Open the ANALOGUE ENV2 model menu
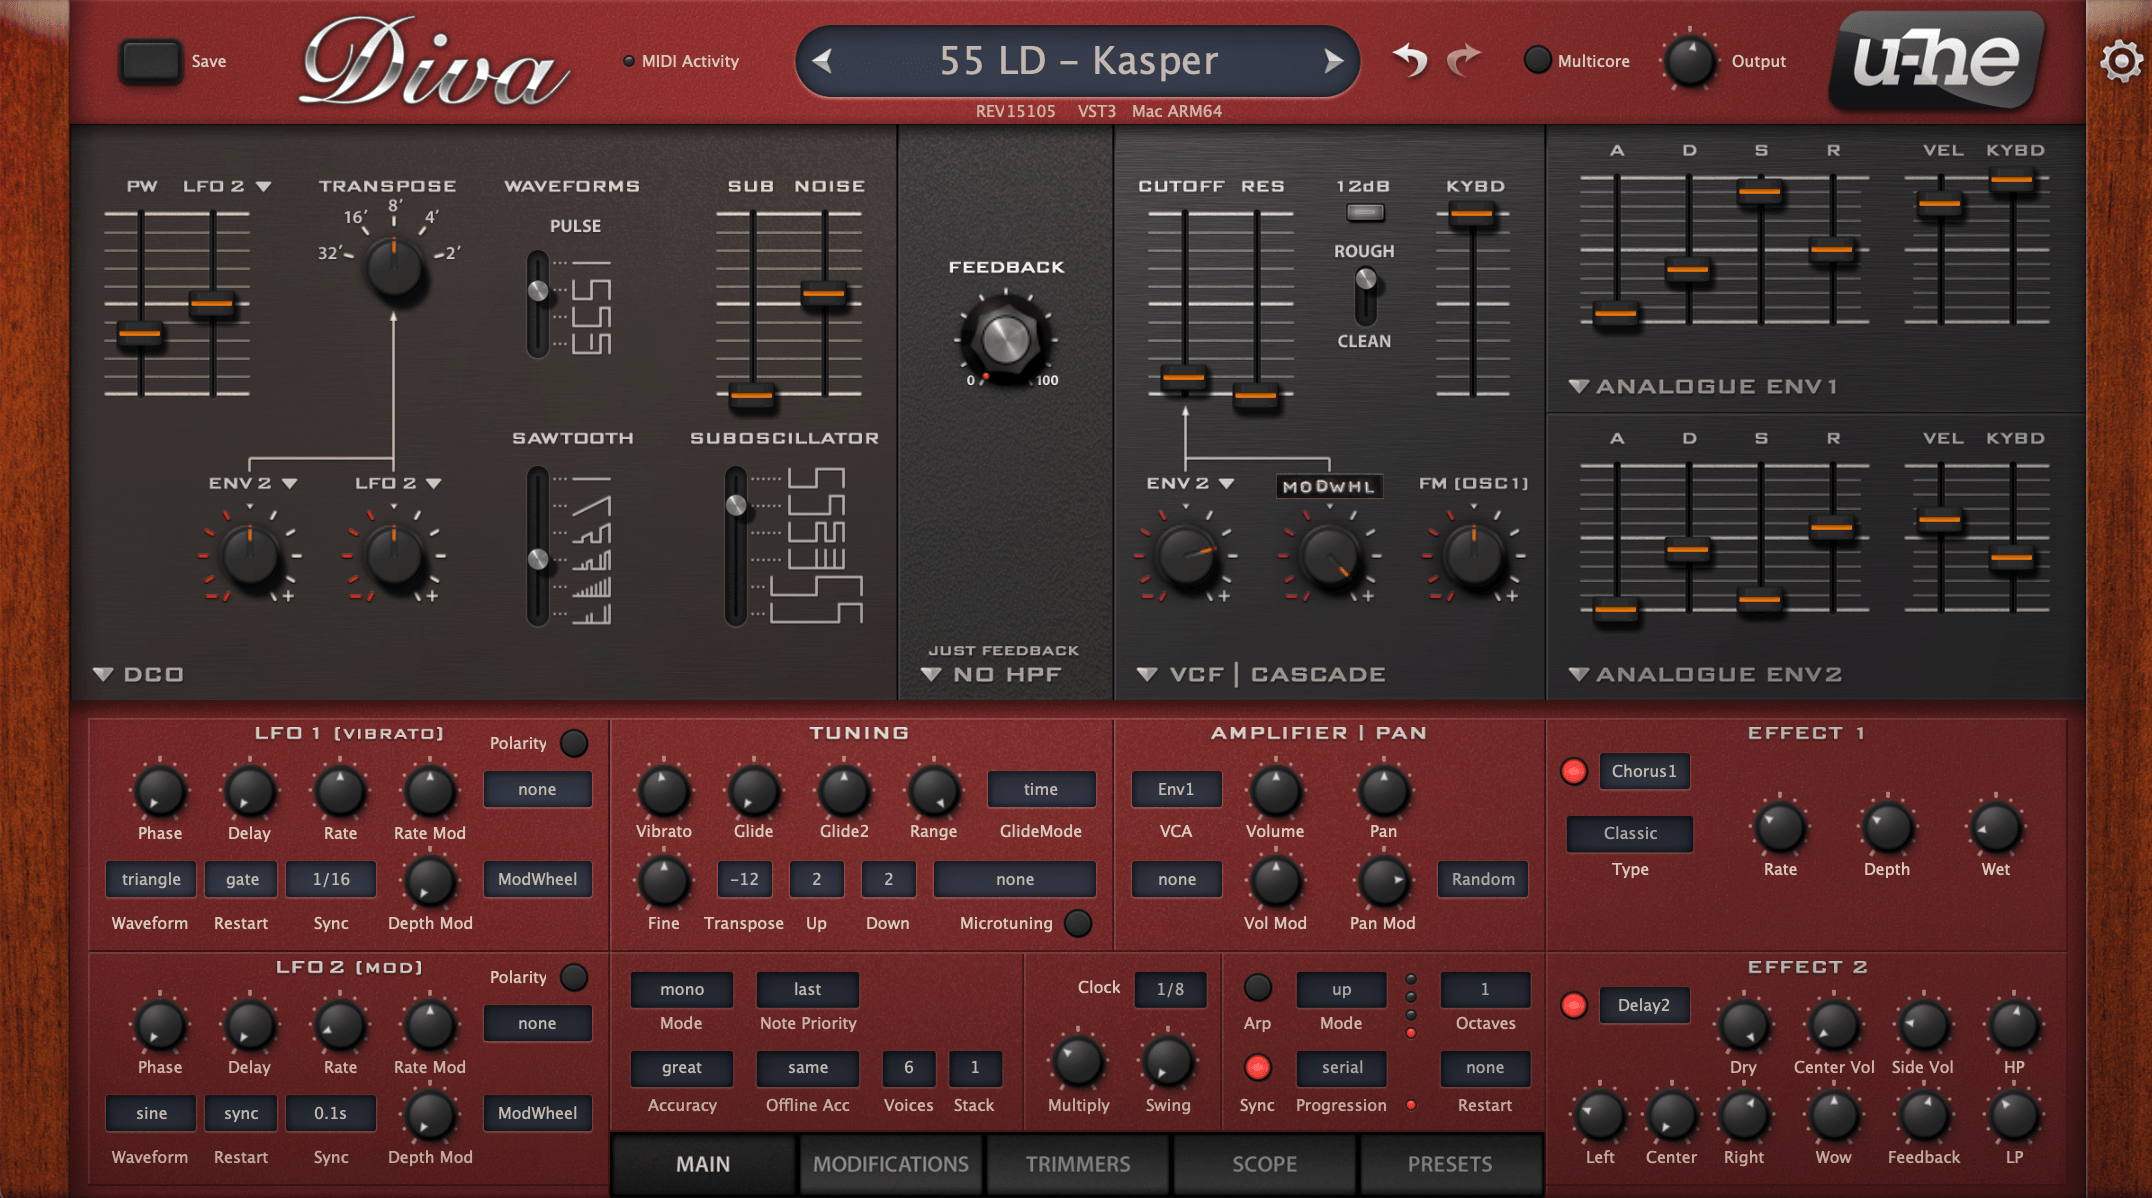This screenshot has height=1198, width=2152. click(x=1706, y=674)
